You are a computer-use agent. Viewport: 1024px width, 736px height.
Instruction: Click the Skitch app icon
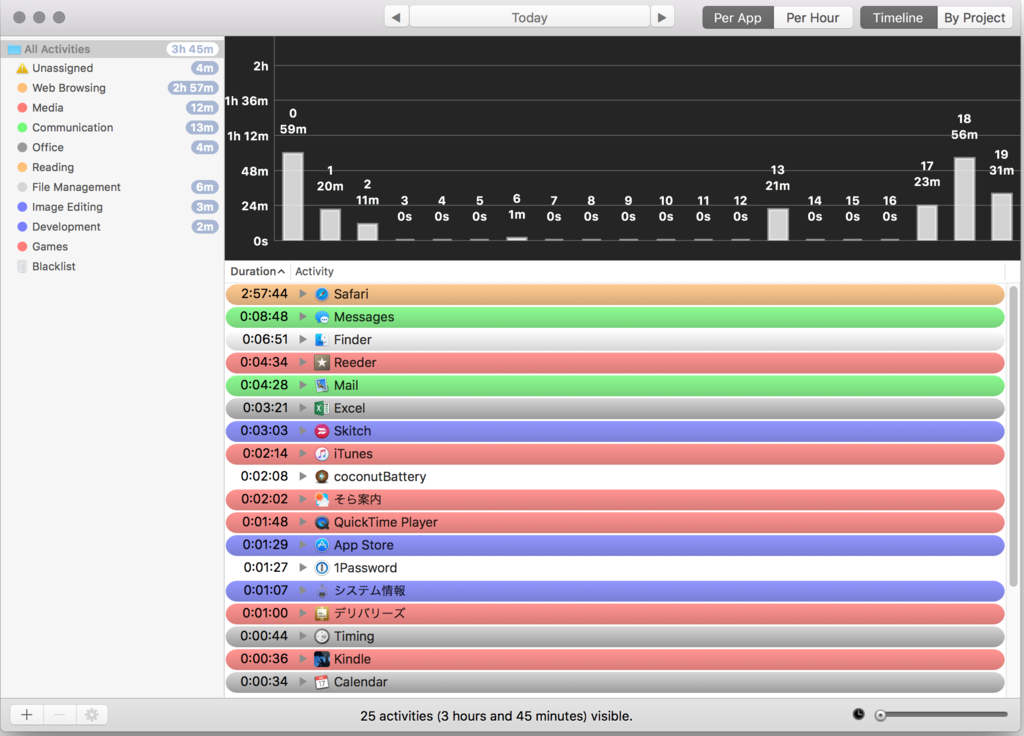pos(322,431)
